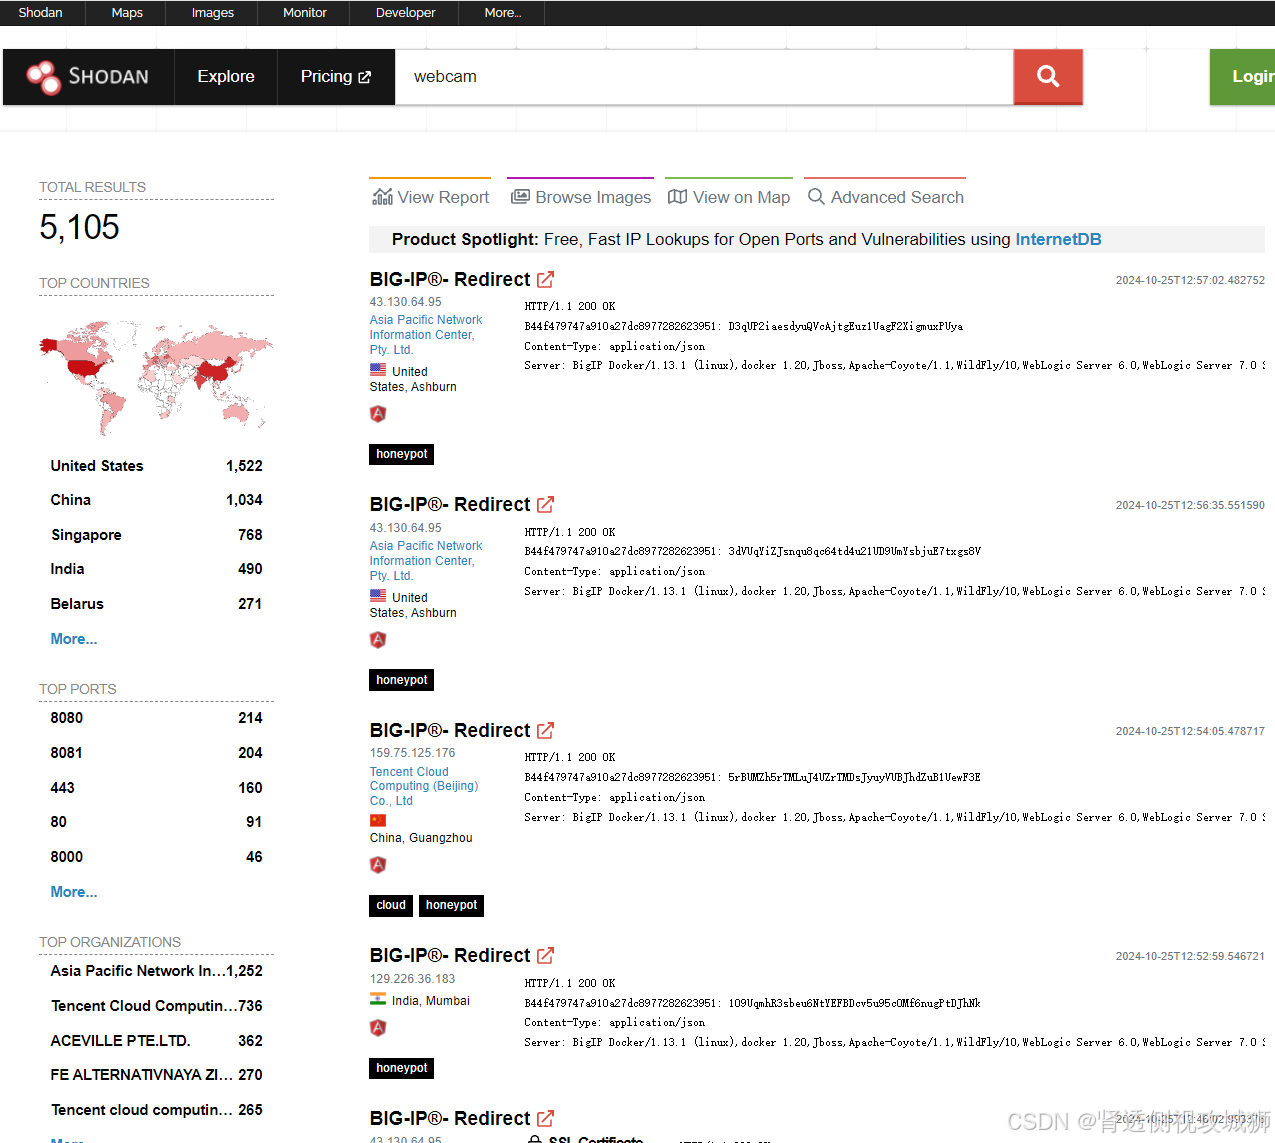Screen dimensions: 1275x1143
Task: Click the Shodan logo icon
Action: pyautogui.click(x=43, y=77)
